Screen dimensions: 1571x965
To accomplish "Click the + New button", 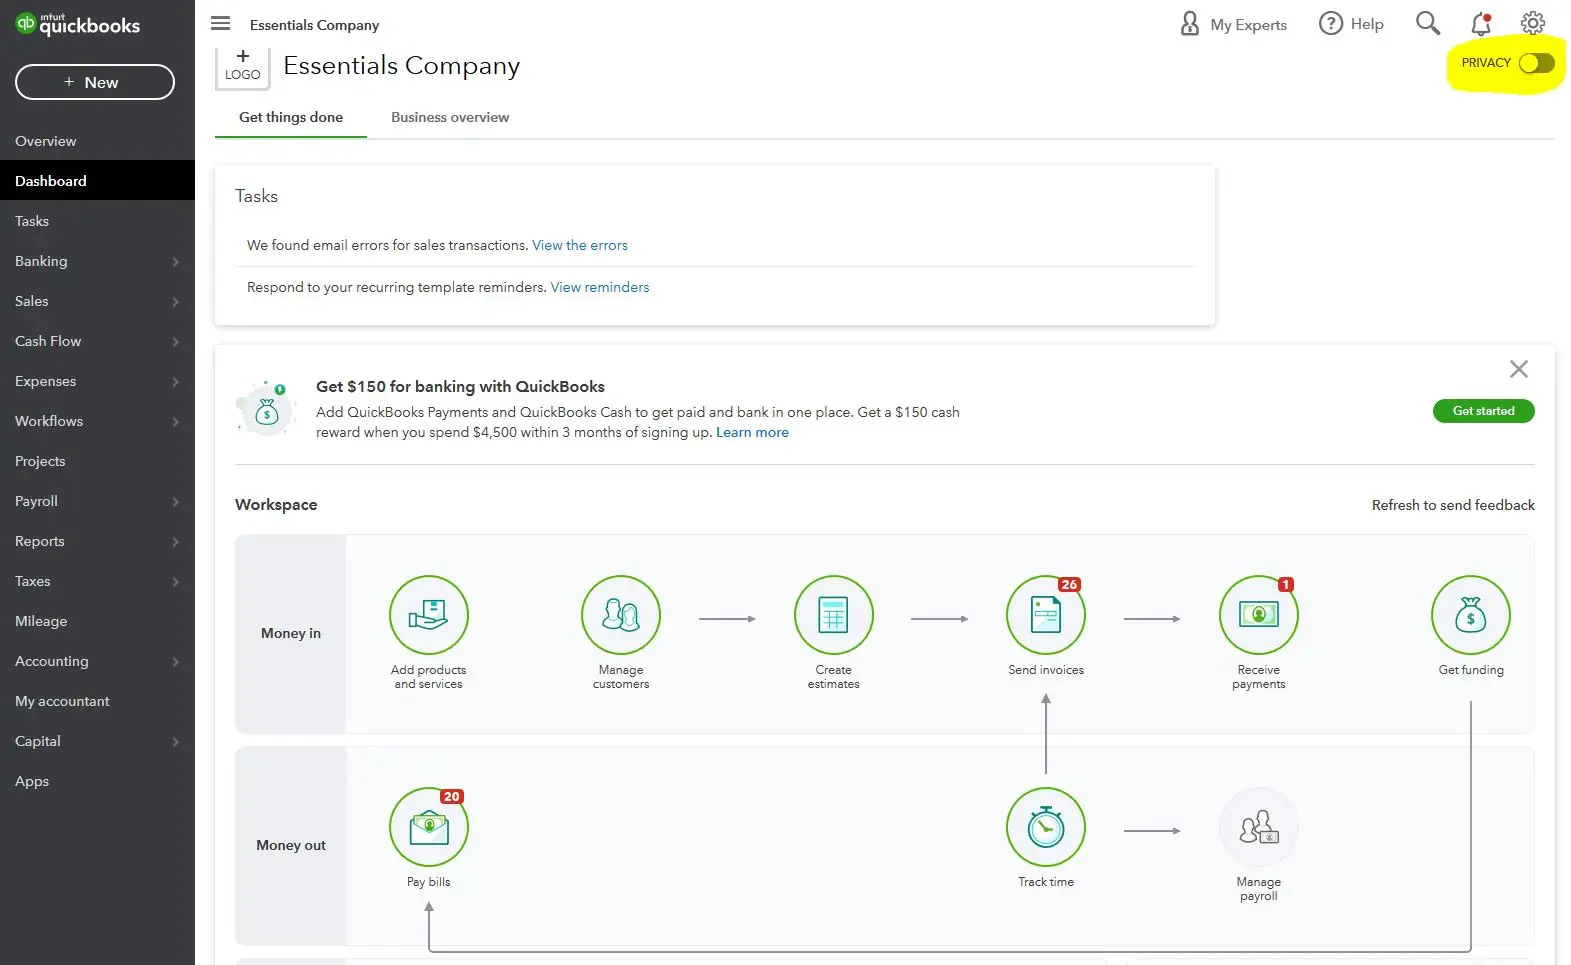I will (x=95, y=82).
